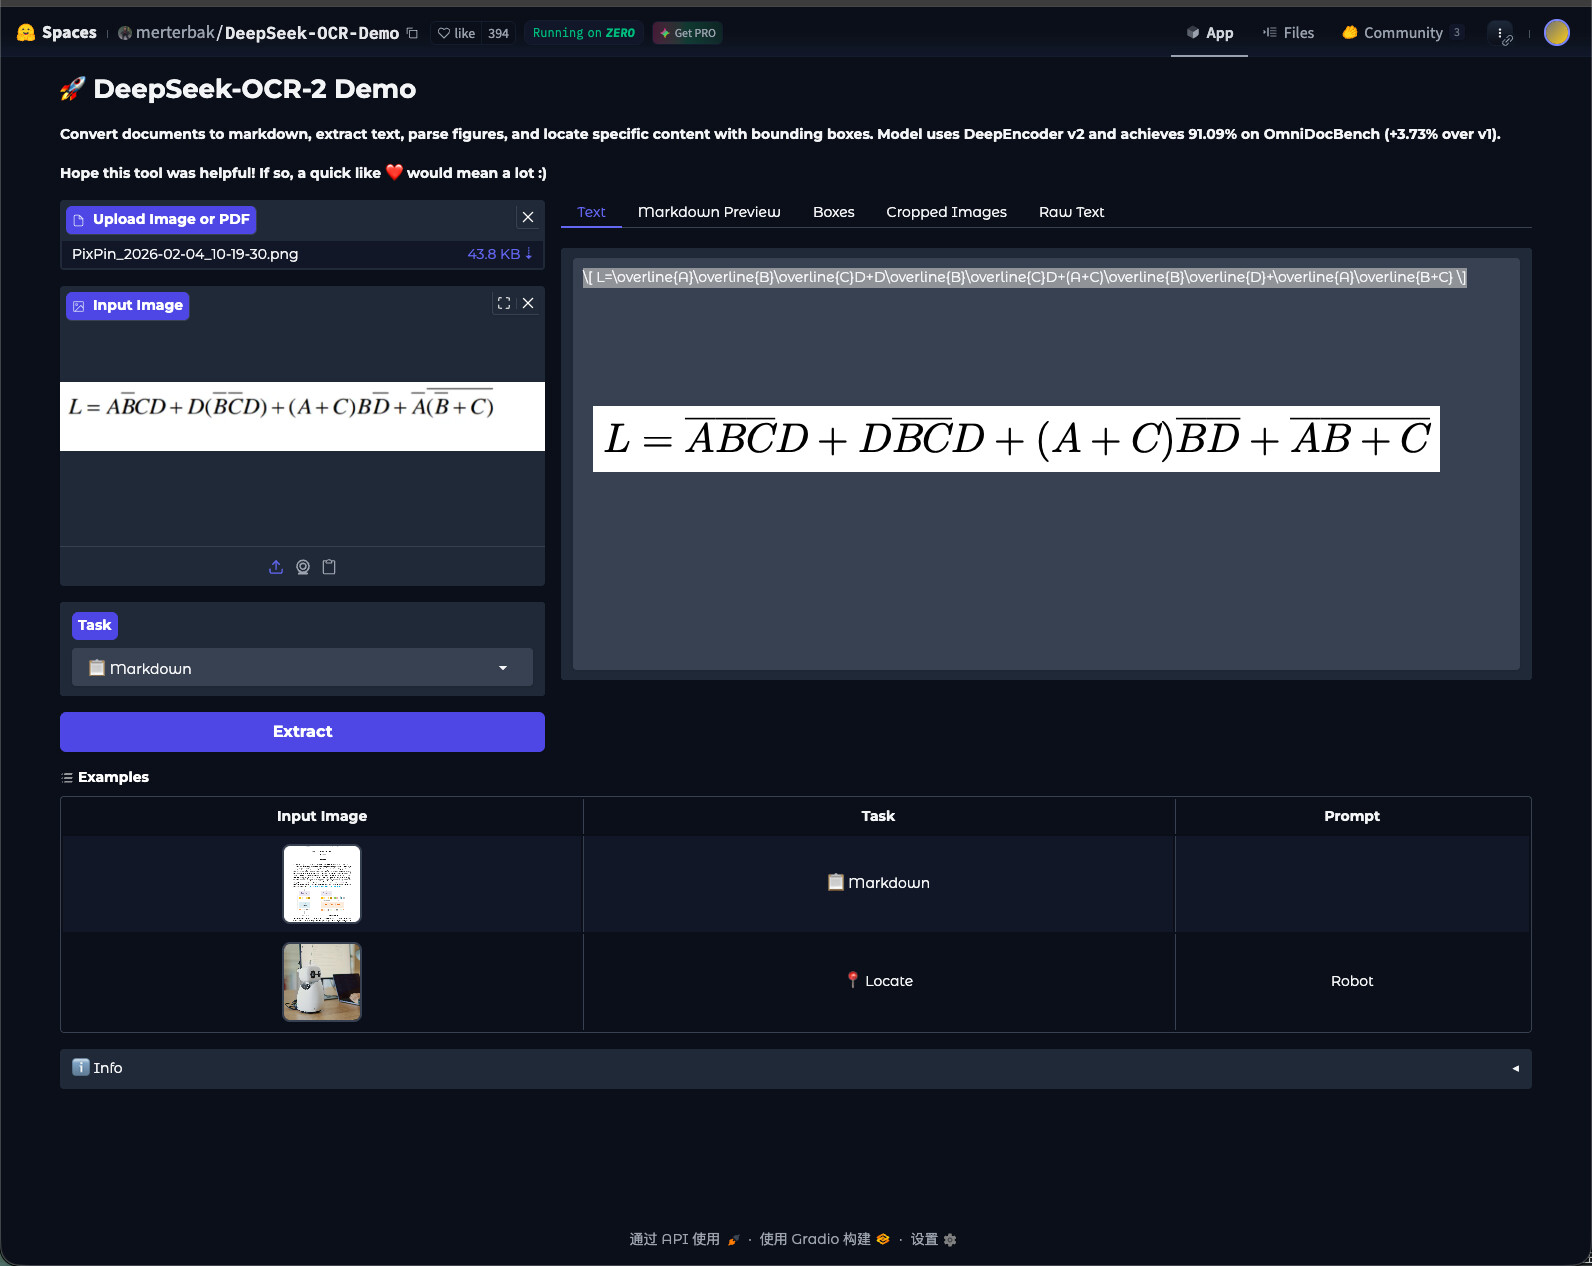The image size is (1592, 1266).
Task: Click the uploaded formula image preview
Action: pyautogui.click(x=302, y=416)
